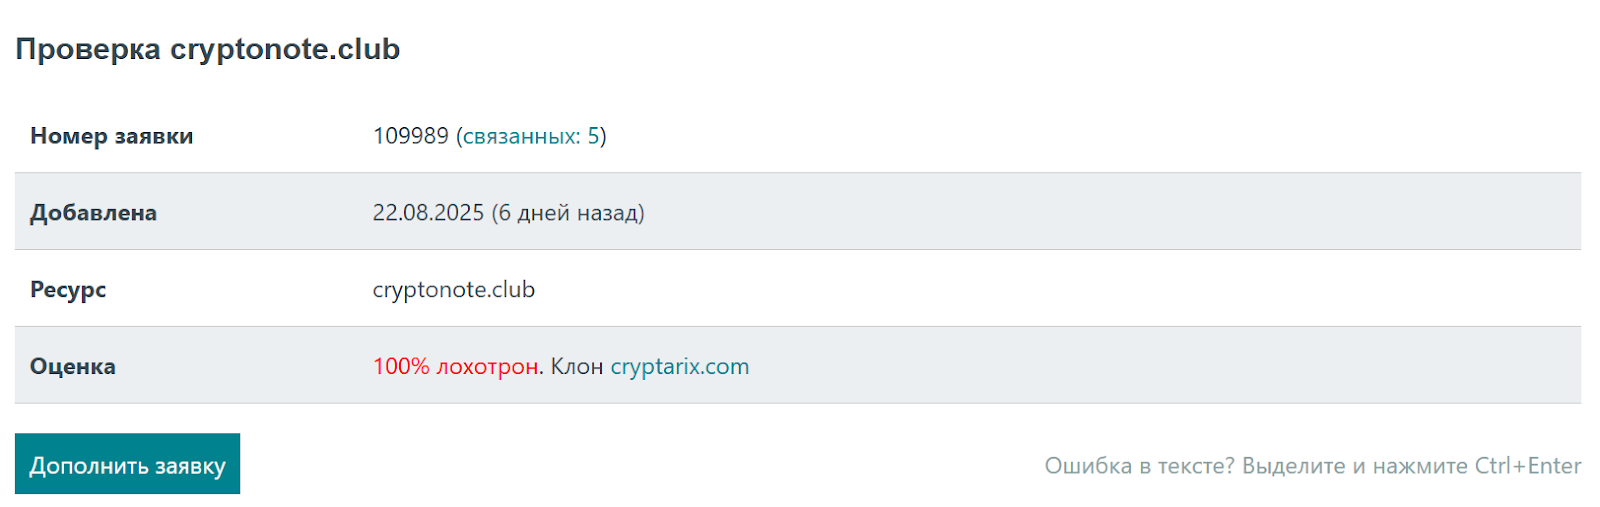Select the "Ресурс" row label
Screen dimensions: 1600x507
point(68,290)
